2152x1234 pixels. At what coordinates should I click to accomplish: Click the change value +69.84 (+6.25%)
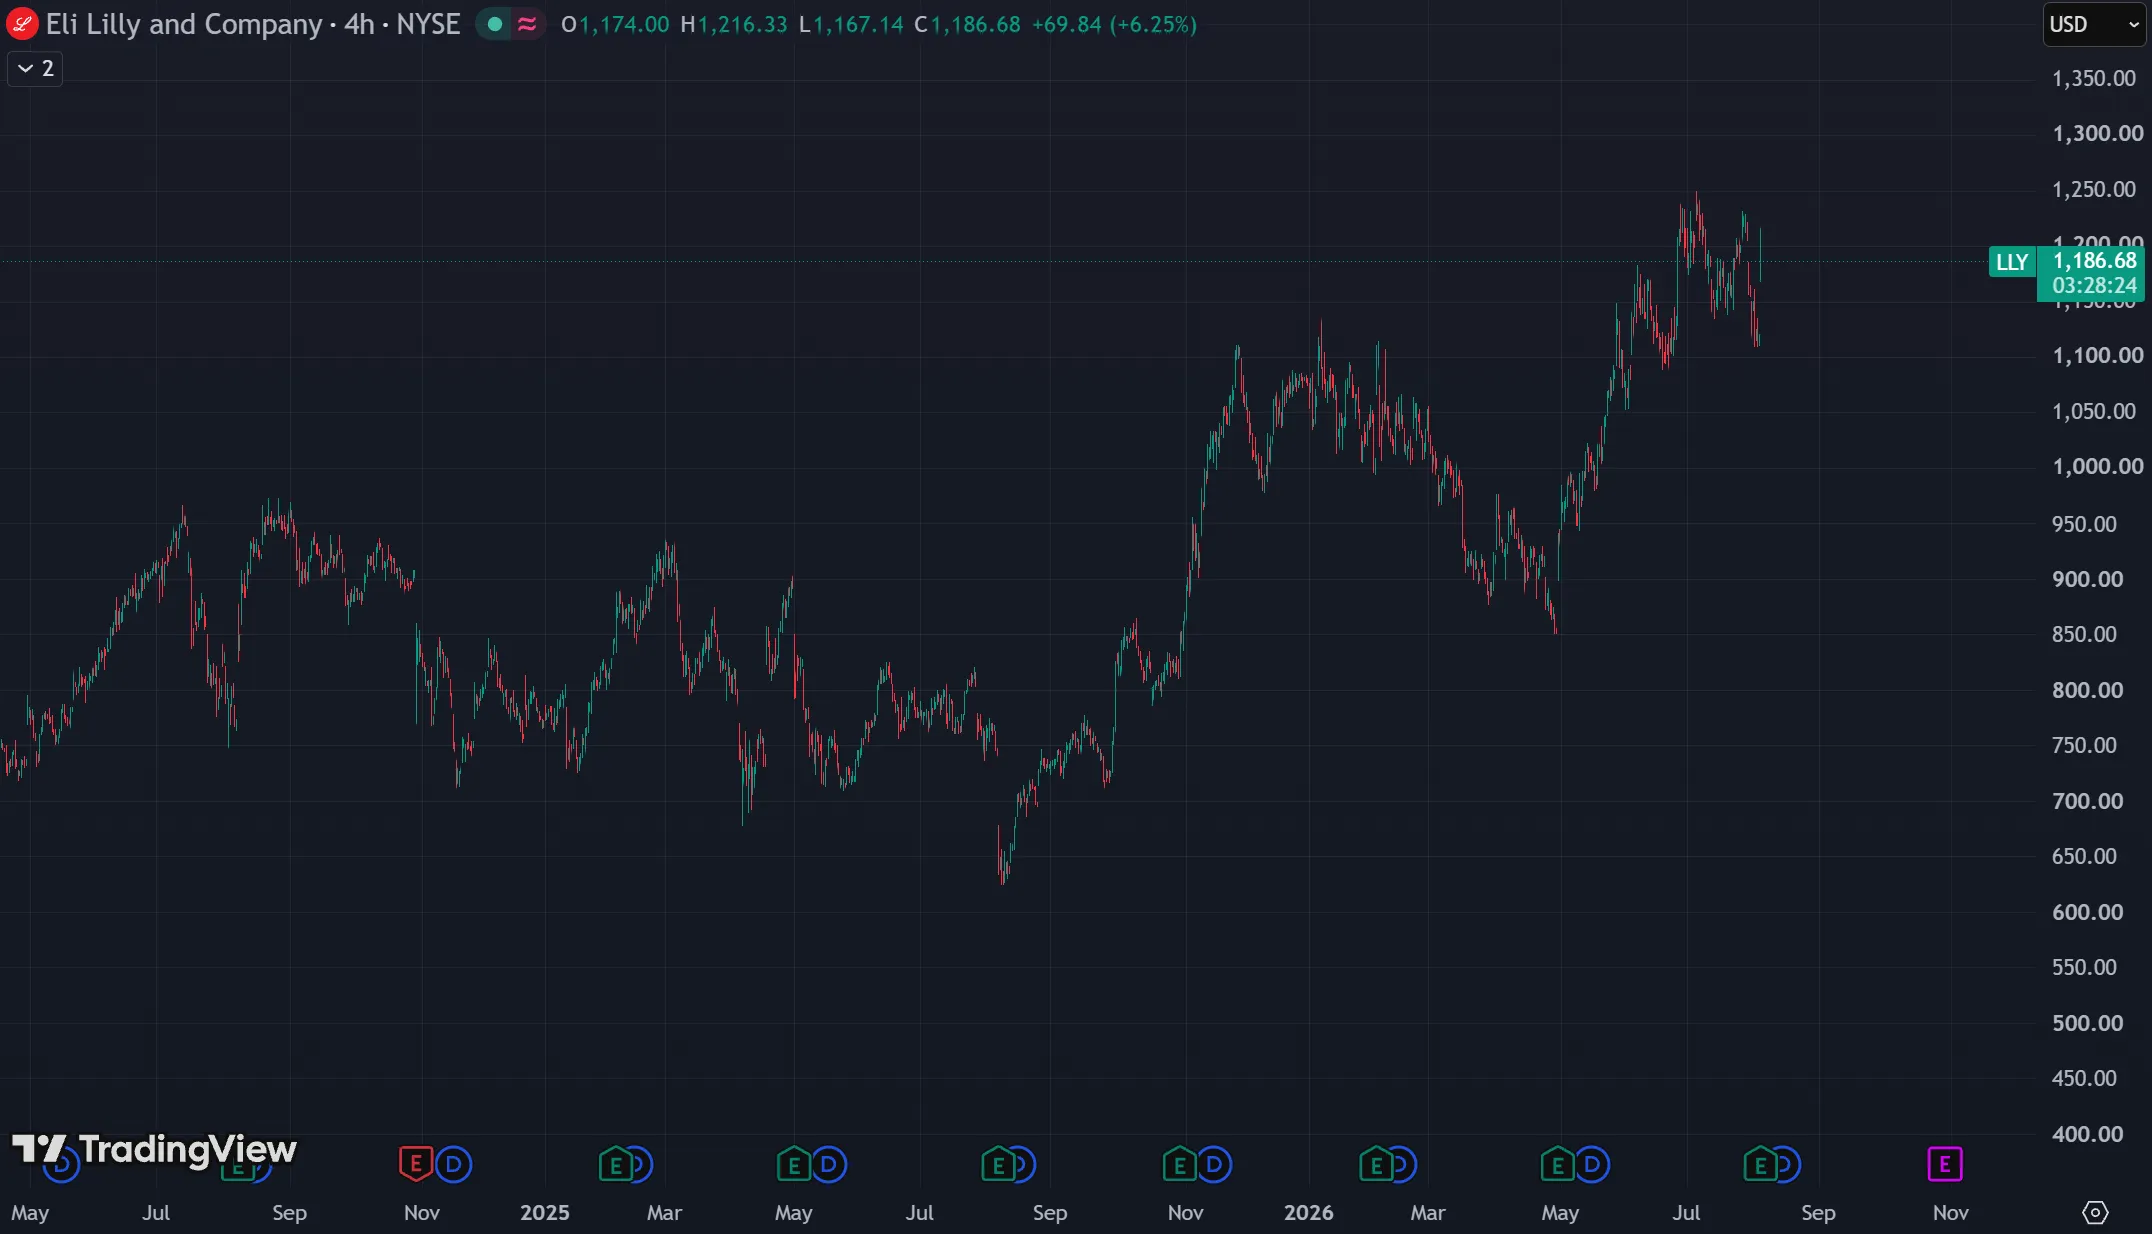point(1114,24)
